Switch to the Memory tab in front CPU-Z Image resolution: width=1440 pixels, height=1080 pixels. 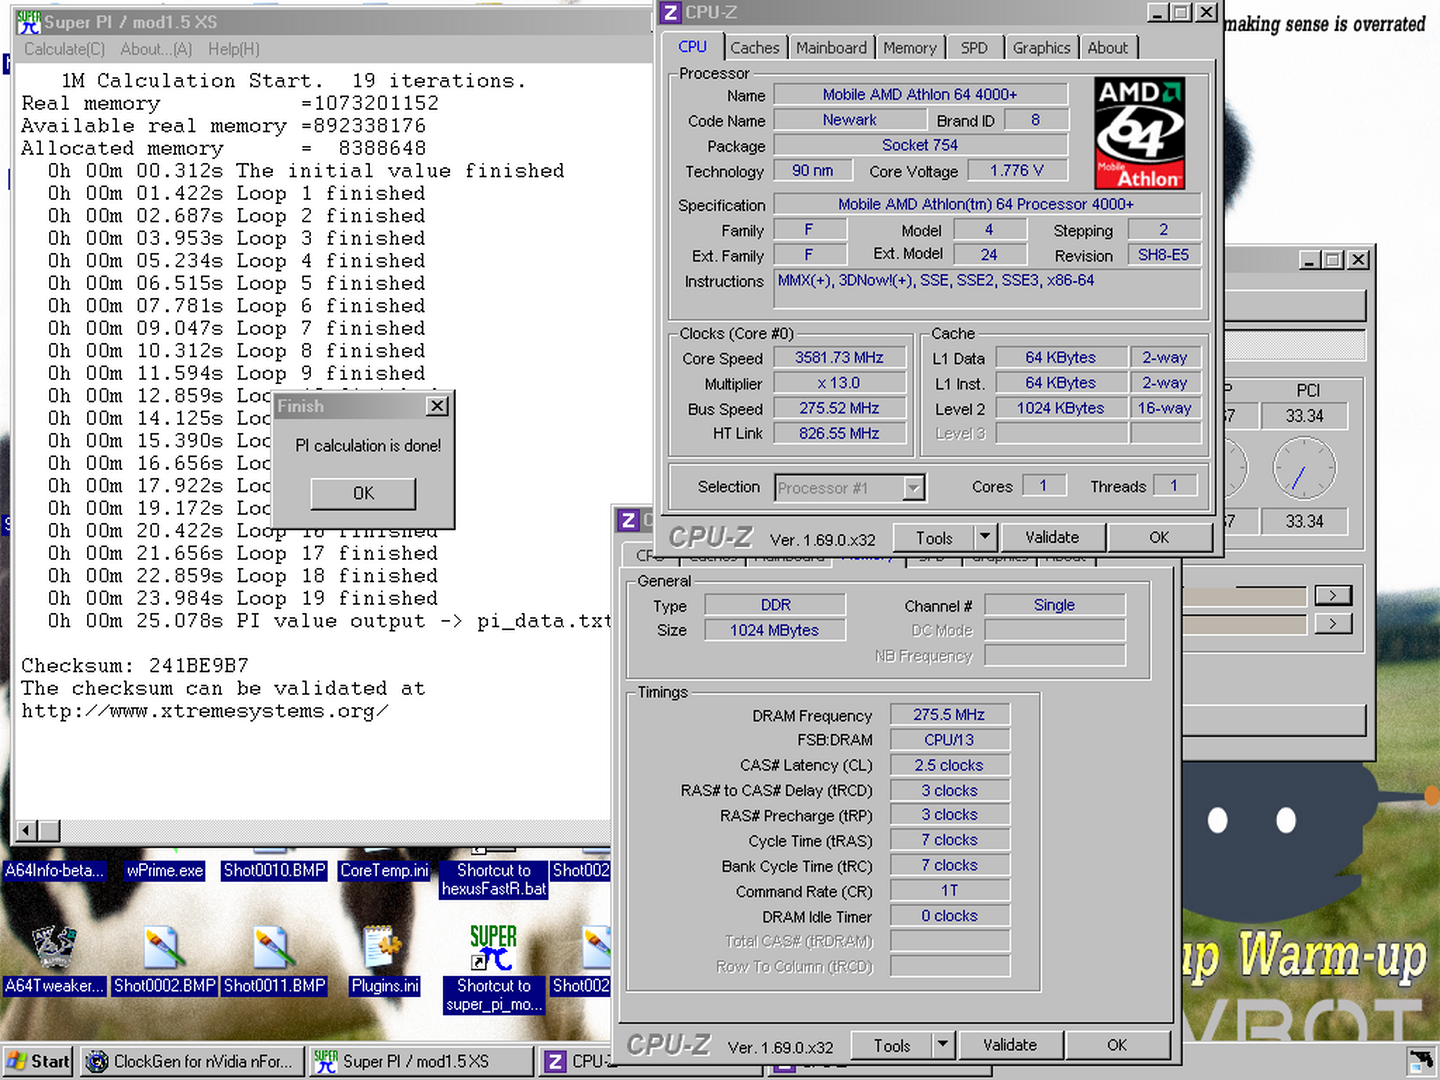click(910, 48)
